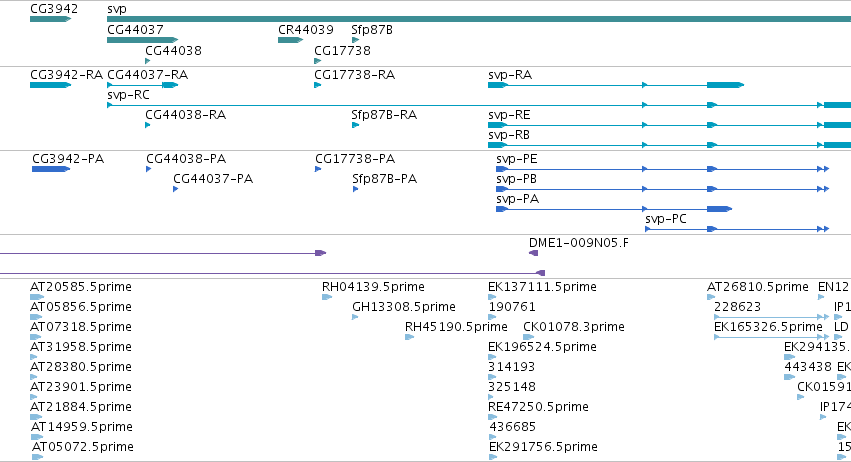Select the AT31958.5prime EST

(x=34, y=357)
